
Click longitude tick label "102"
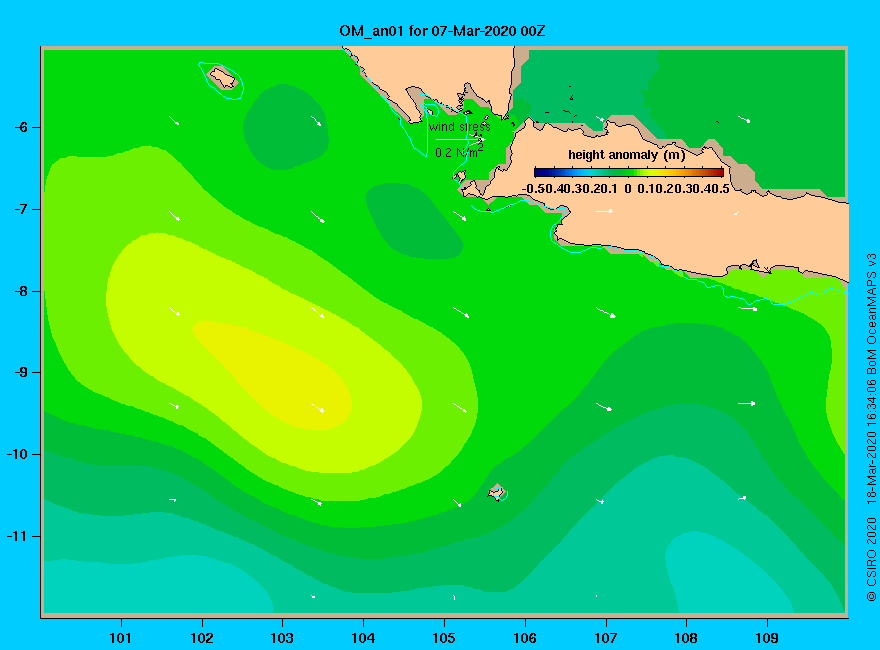[201, 638]
